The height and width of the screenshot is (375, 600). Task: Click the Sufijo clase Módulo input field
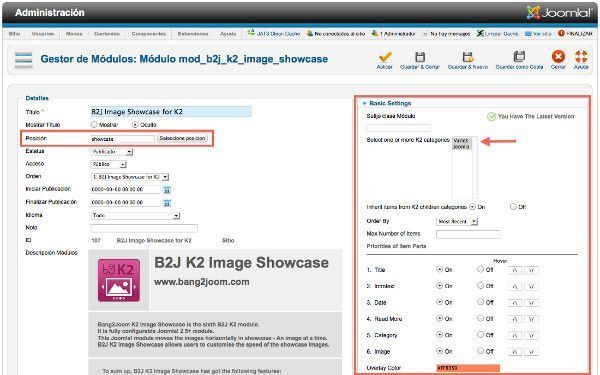pyautogui.click(x=398, y=128)
